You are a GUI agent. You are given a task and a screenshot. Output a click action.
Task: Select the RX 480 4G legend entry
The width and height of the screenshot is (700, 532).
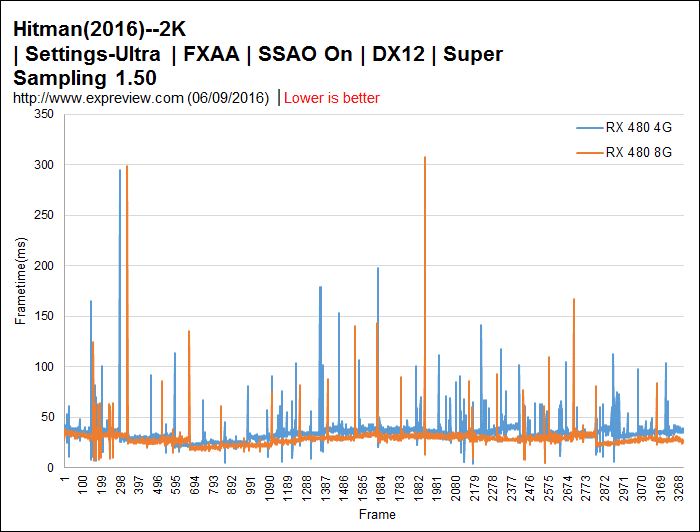click(624, 128)
